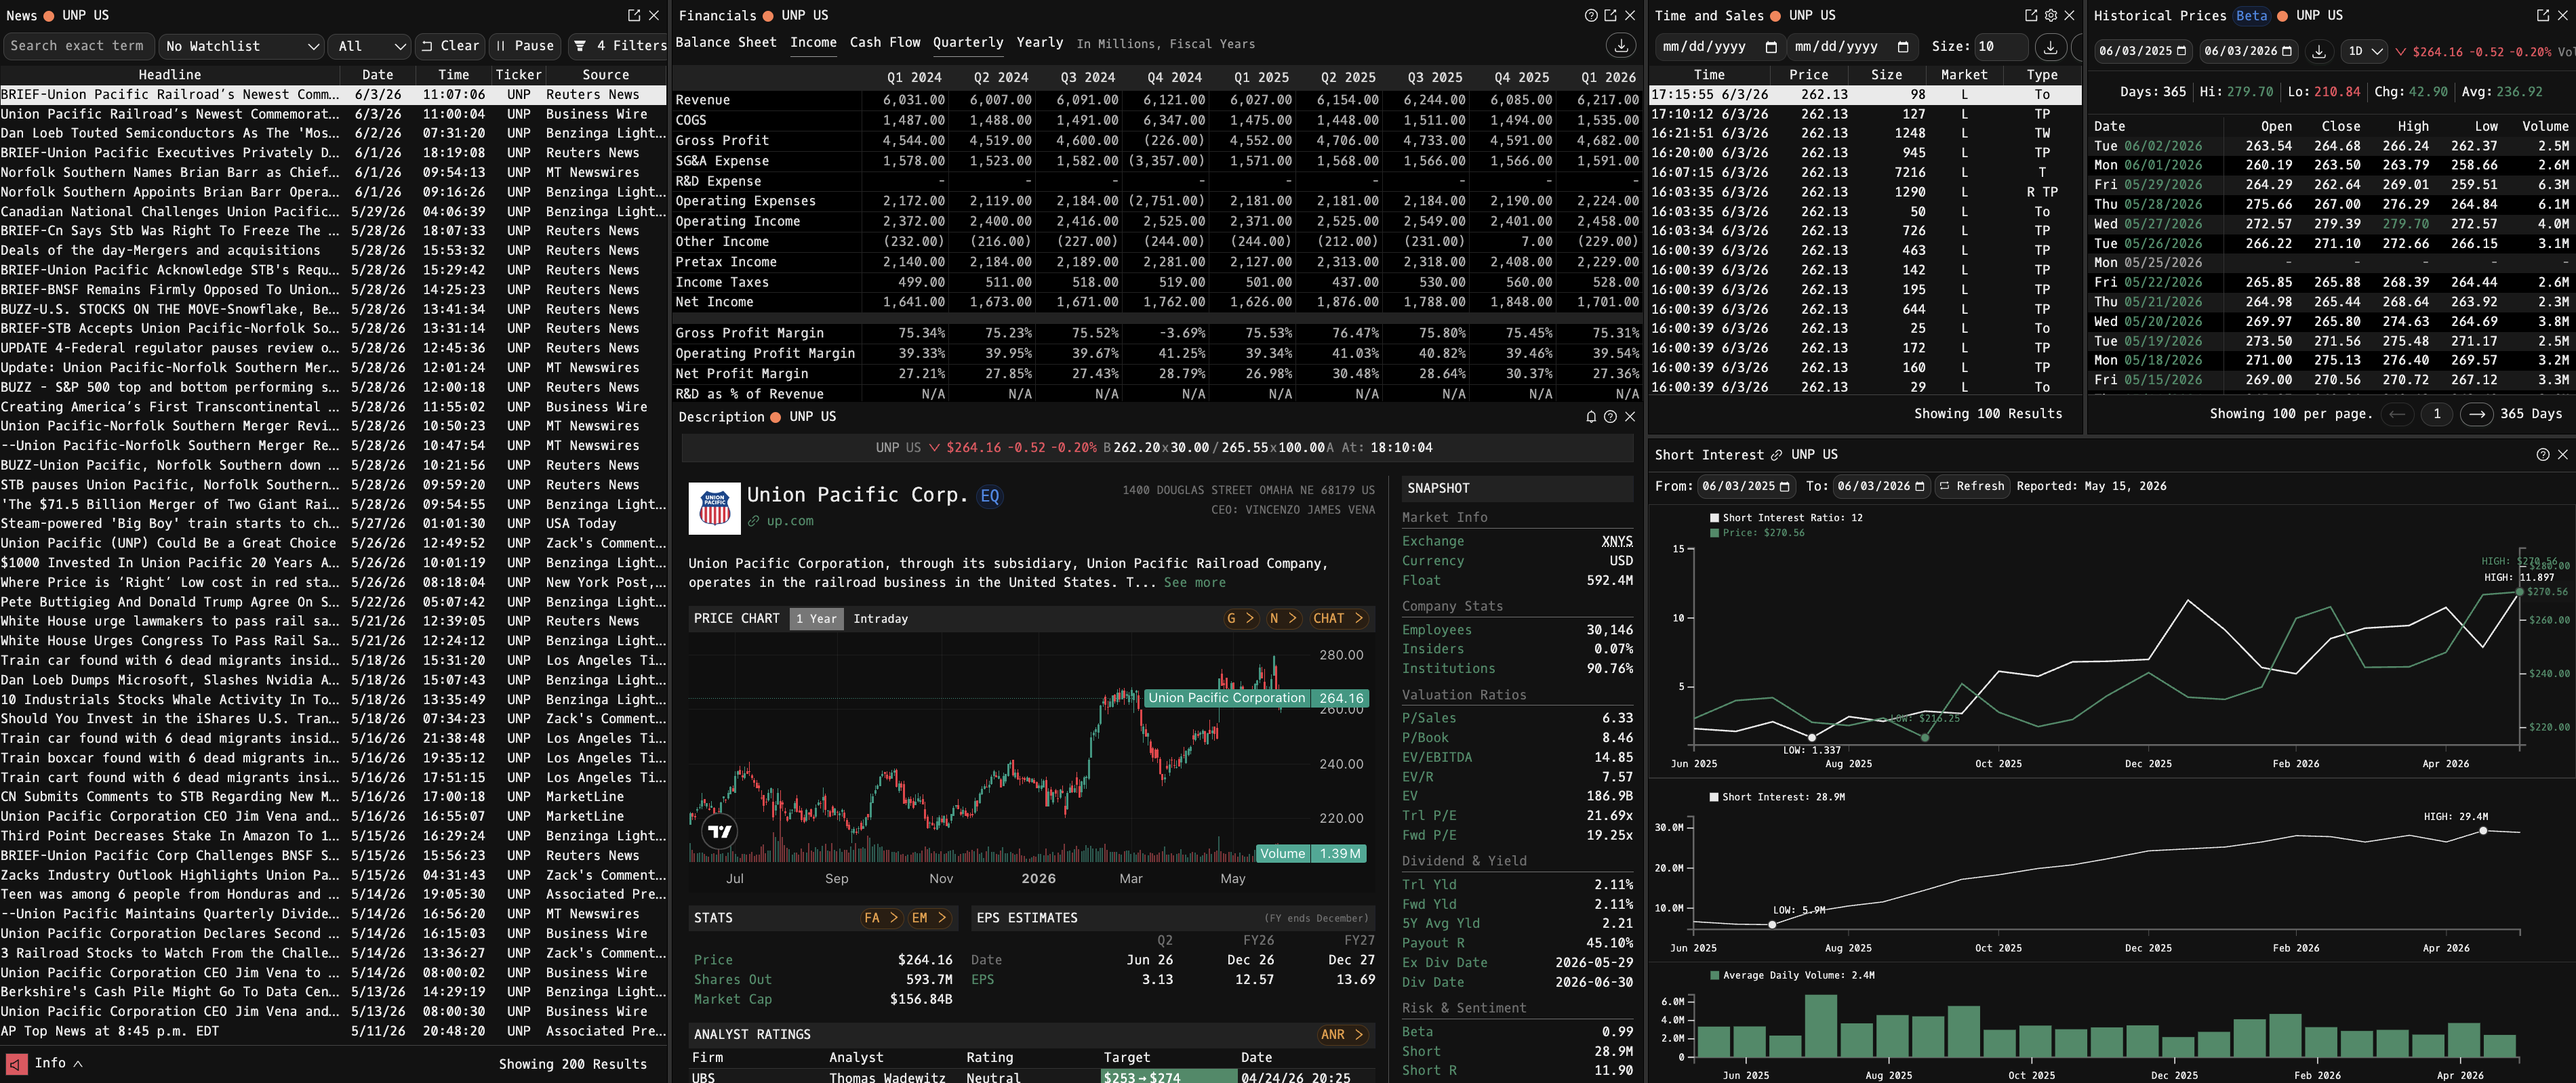This screenshot has width=2576, height=1083.
Task: Click page 1 button in Historical Prices
Action: point(2436,414)
